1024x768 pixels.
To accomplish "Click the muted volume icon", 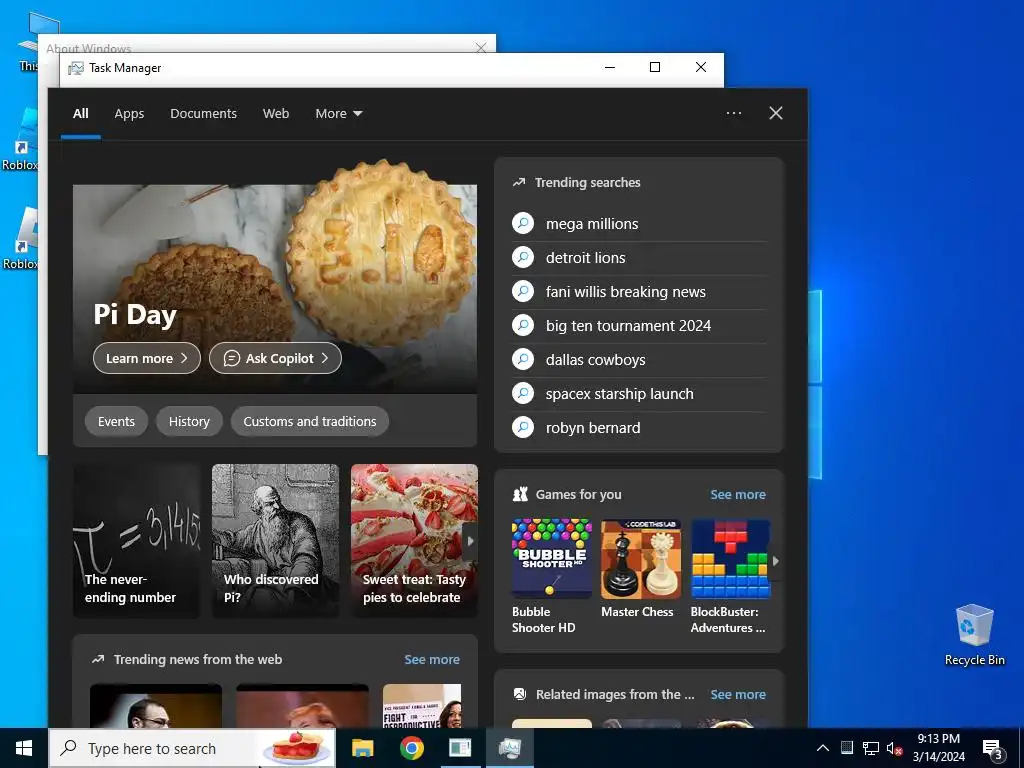I will tap(894, 748).
